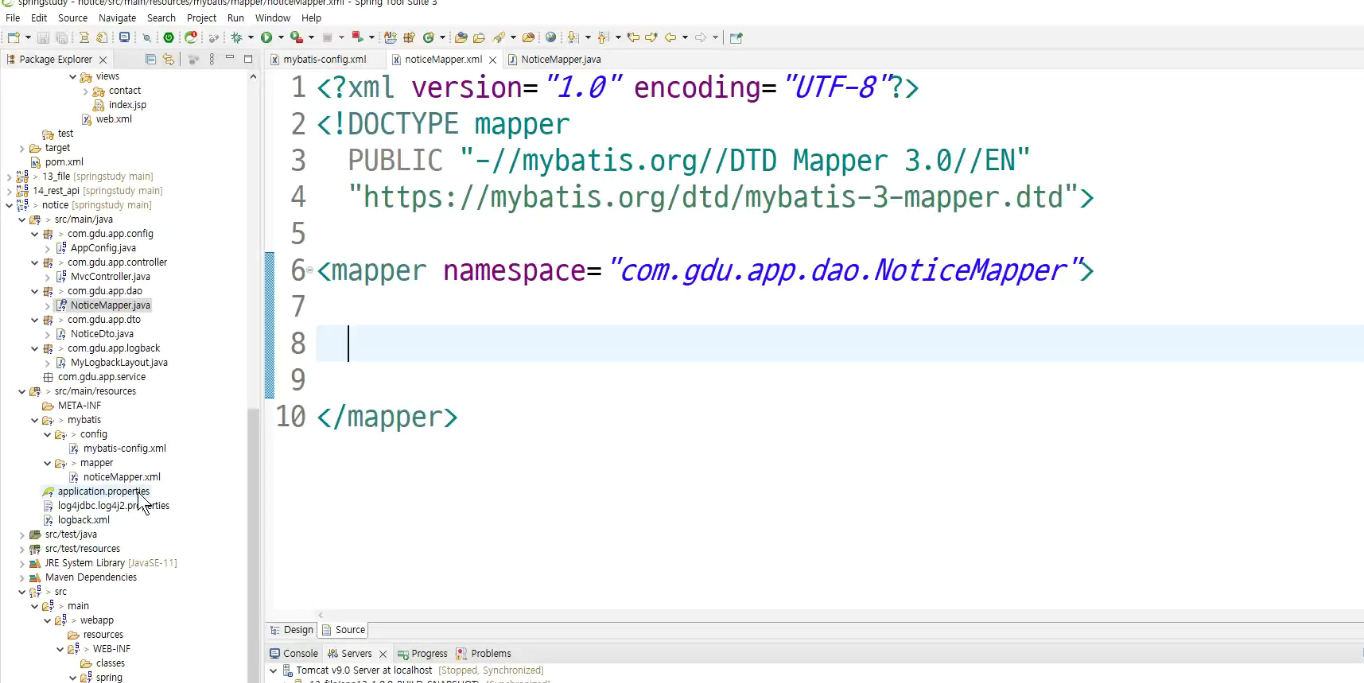Switch to the Source tab of XML editor
Screen dimensions: 1364x683
[343, 630]
